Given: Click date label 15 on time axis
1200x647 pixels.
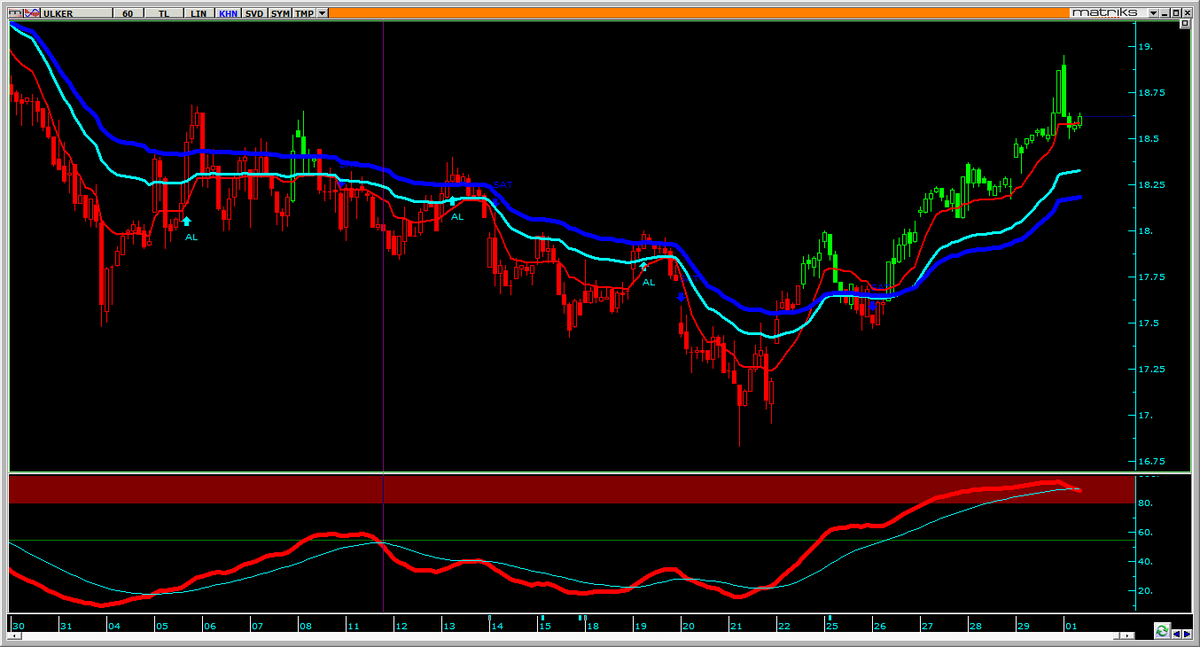Looking at the screenshot, I should pos(544,626).
